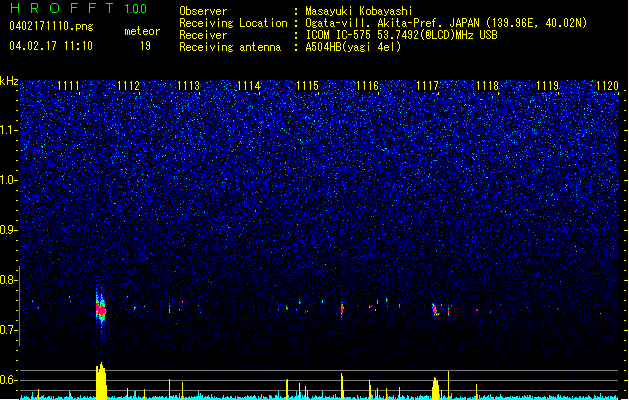
Task: Click the 0.8 kHz axis label
Action: click(9, 280)
